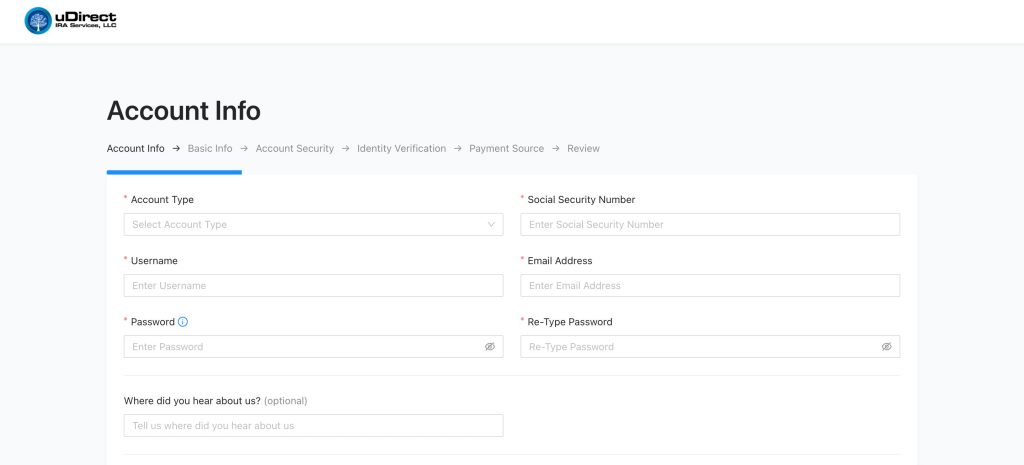Focus the Re-Type Password input
The image size is (1024, 465).
pyautogui.click(x=695, y=347)
